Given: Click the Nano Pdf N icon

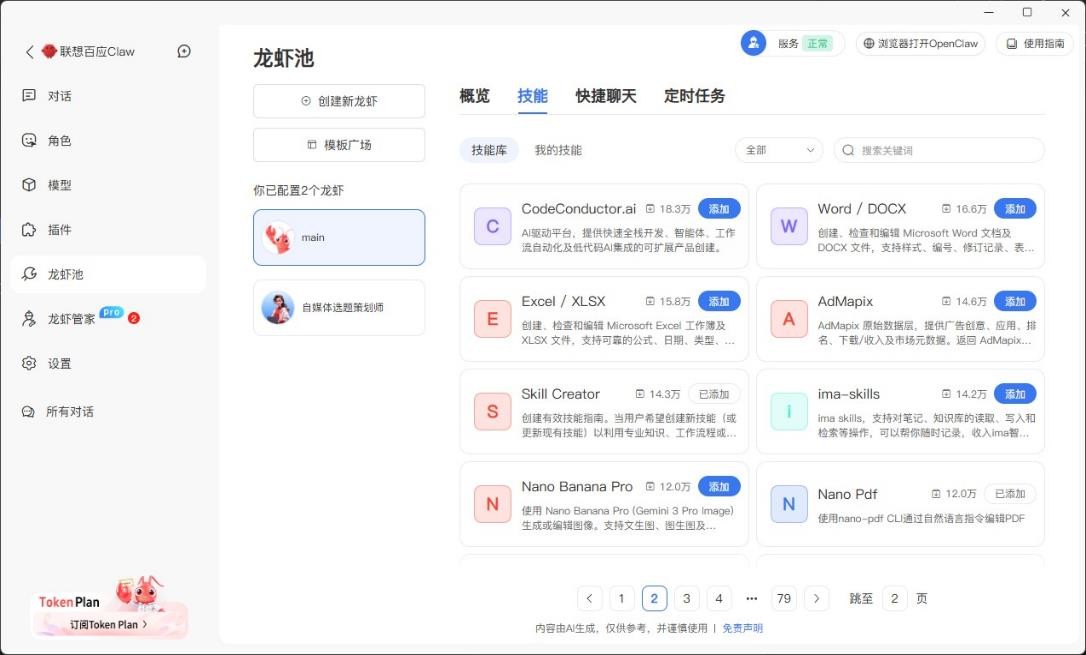Looking at the screenshot, I should [x=789, y=503].
